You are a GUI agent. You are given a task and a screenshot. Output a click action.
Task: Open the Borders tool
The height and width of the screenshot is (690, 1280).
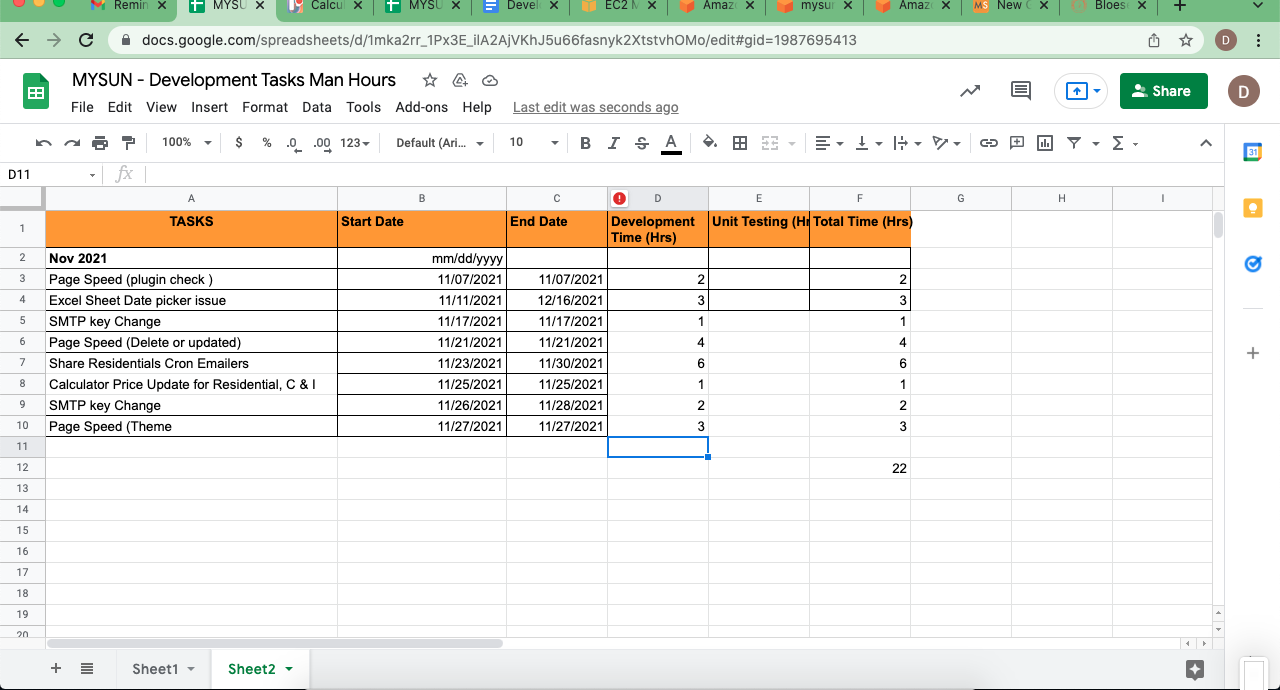pyautogui.click(x=740, y=143)
